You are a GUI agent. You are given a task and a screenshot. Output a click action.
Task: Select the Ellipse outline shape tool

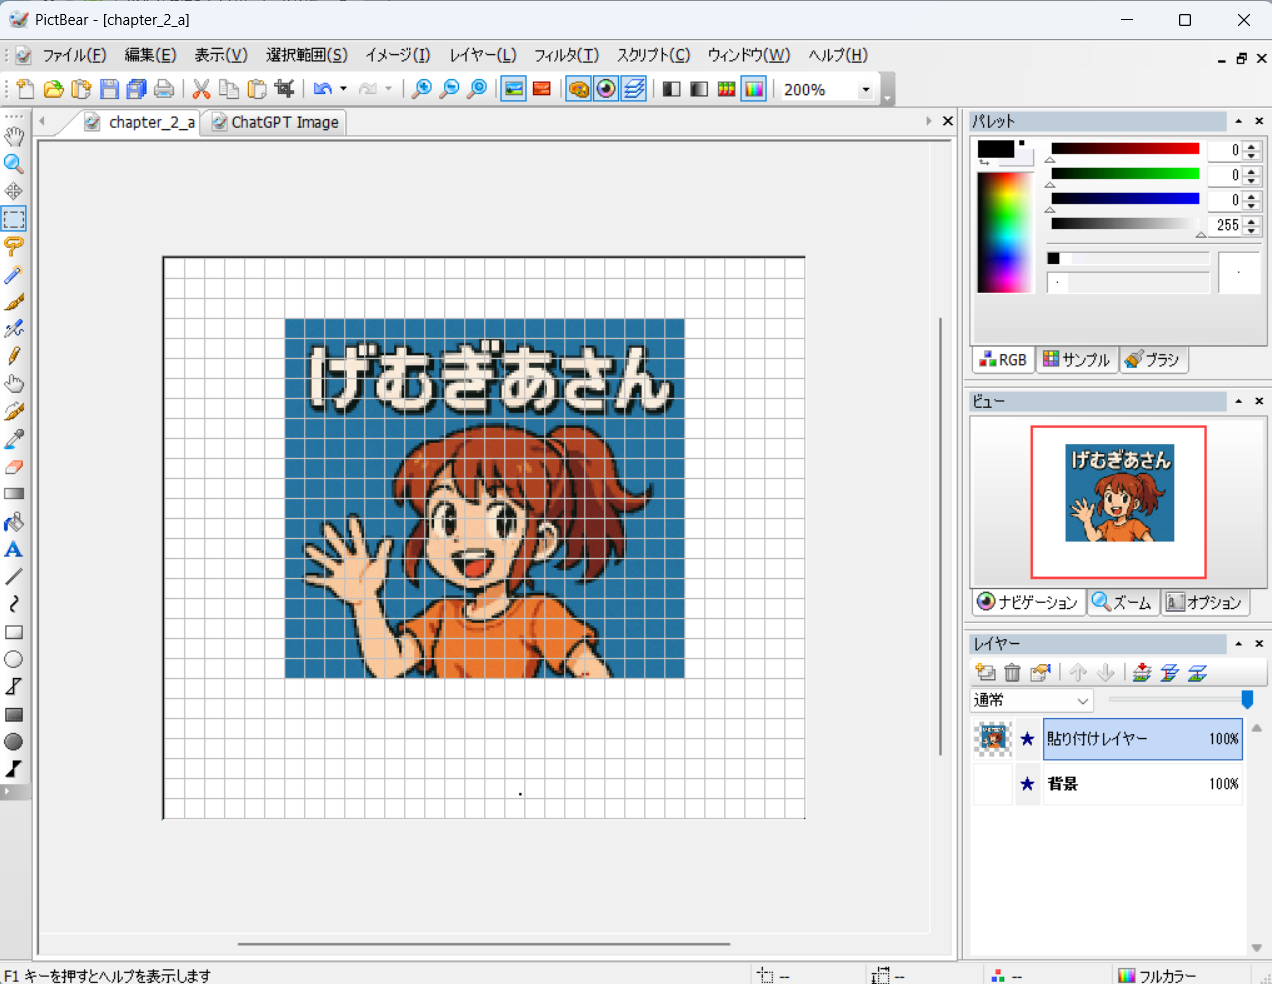[x=14, y=660]
